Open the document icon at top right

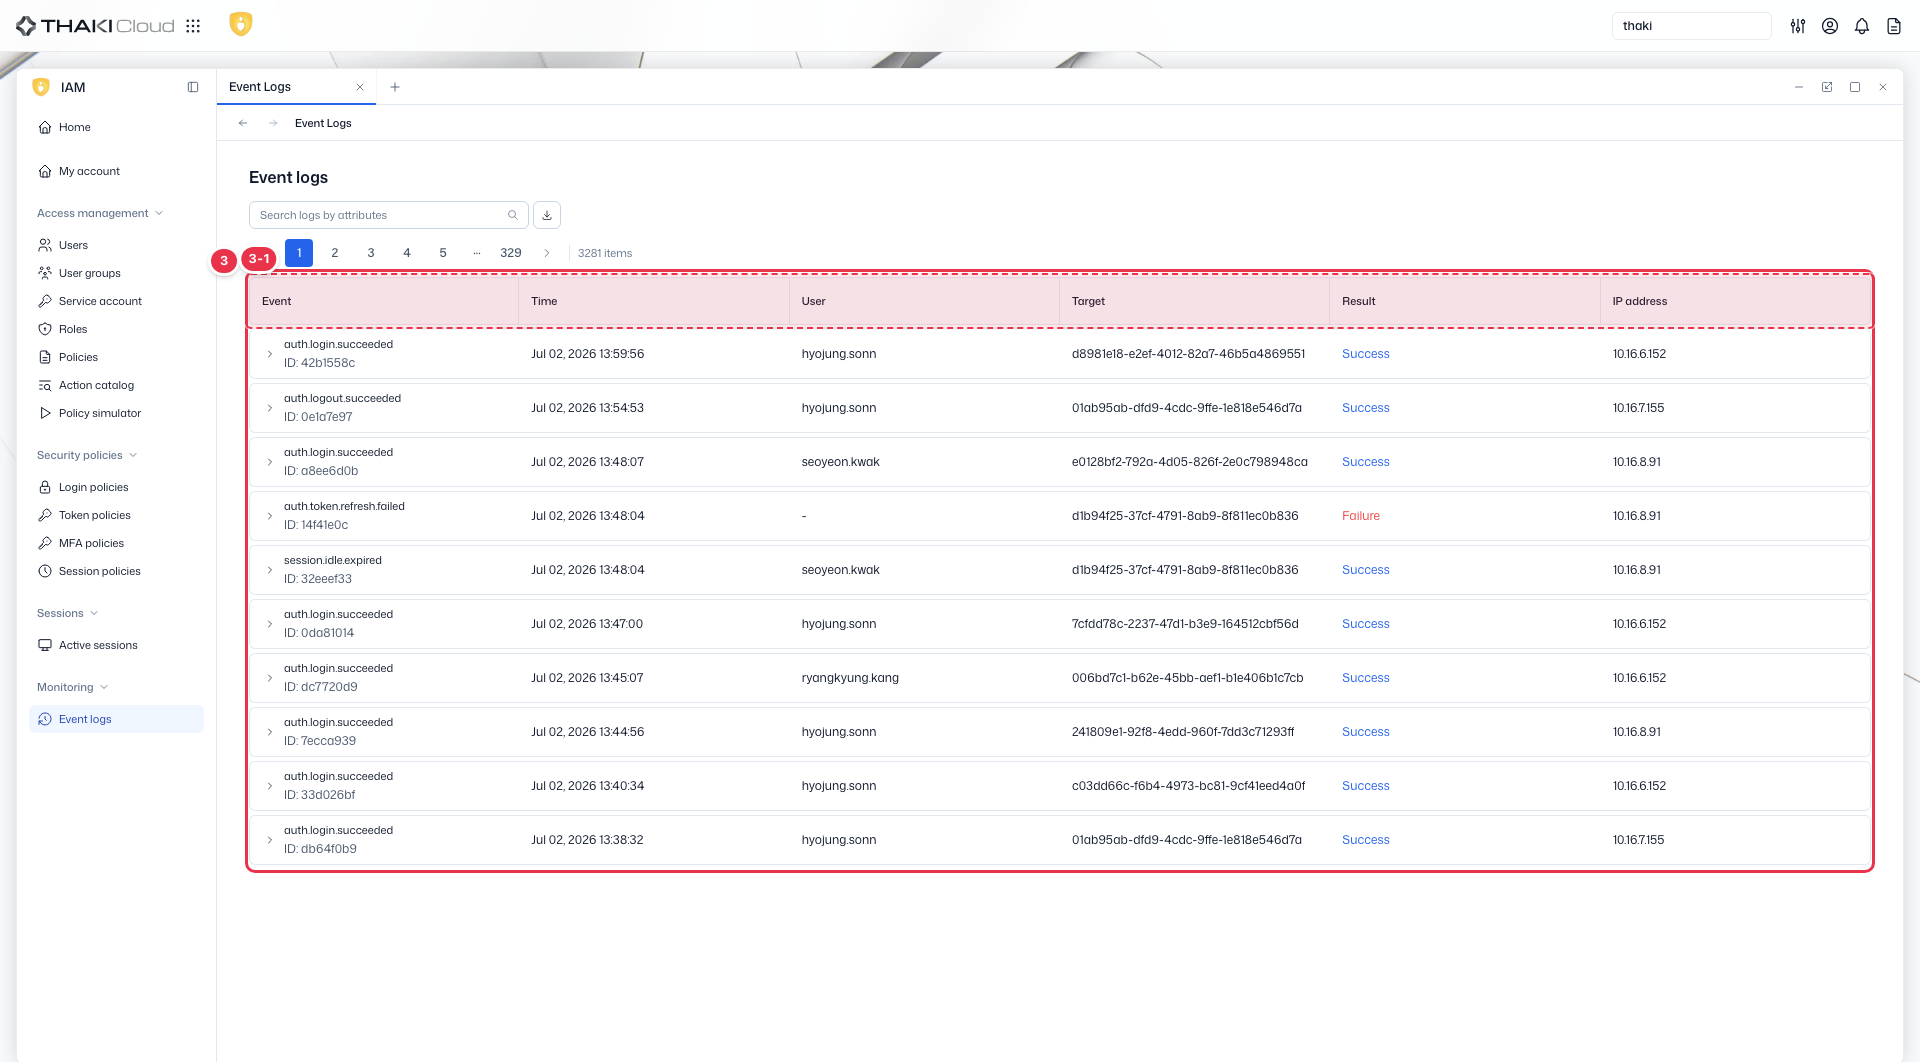(1894, 26)
